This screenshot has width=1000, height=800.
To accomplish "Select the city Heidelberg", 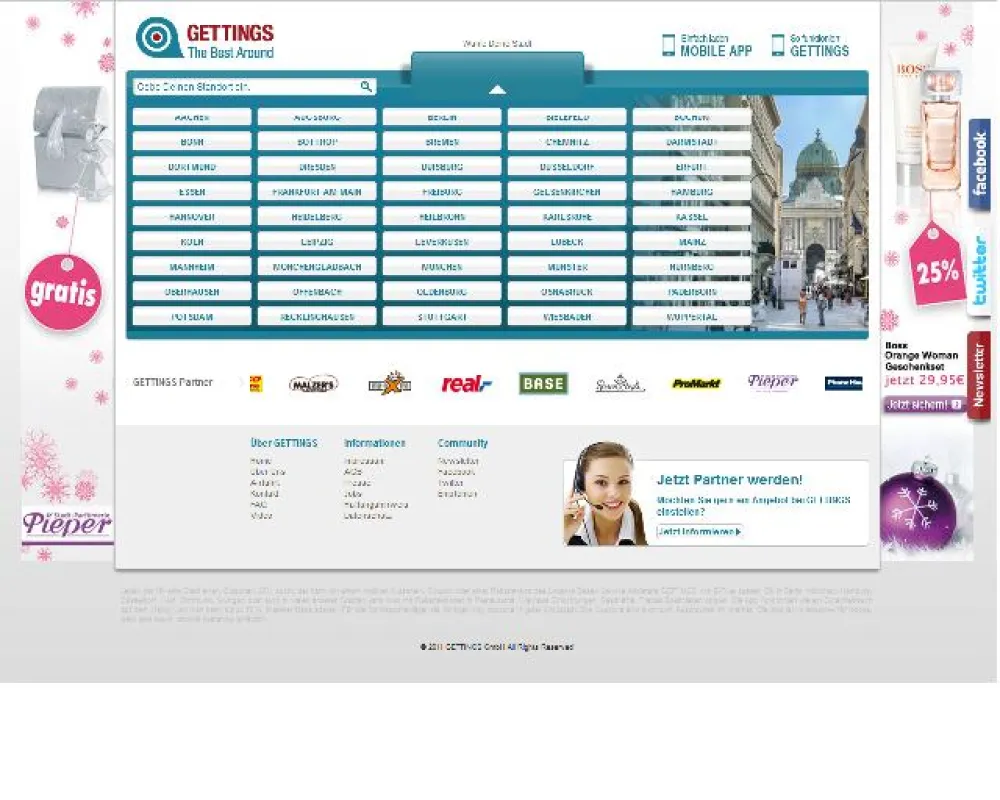I will pos(317,217).
